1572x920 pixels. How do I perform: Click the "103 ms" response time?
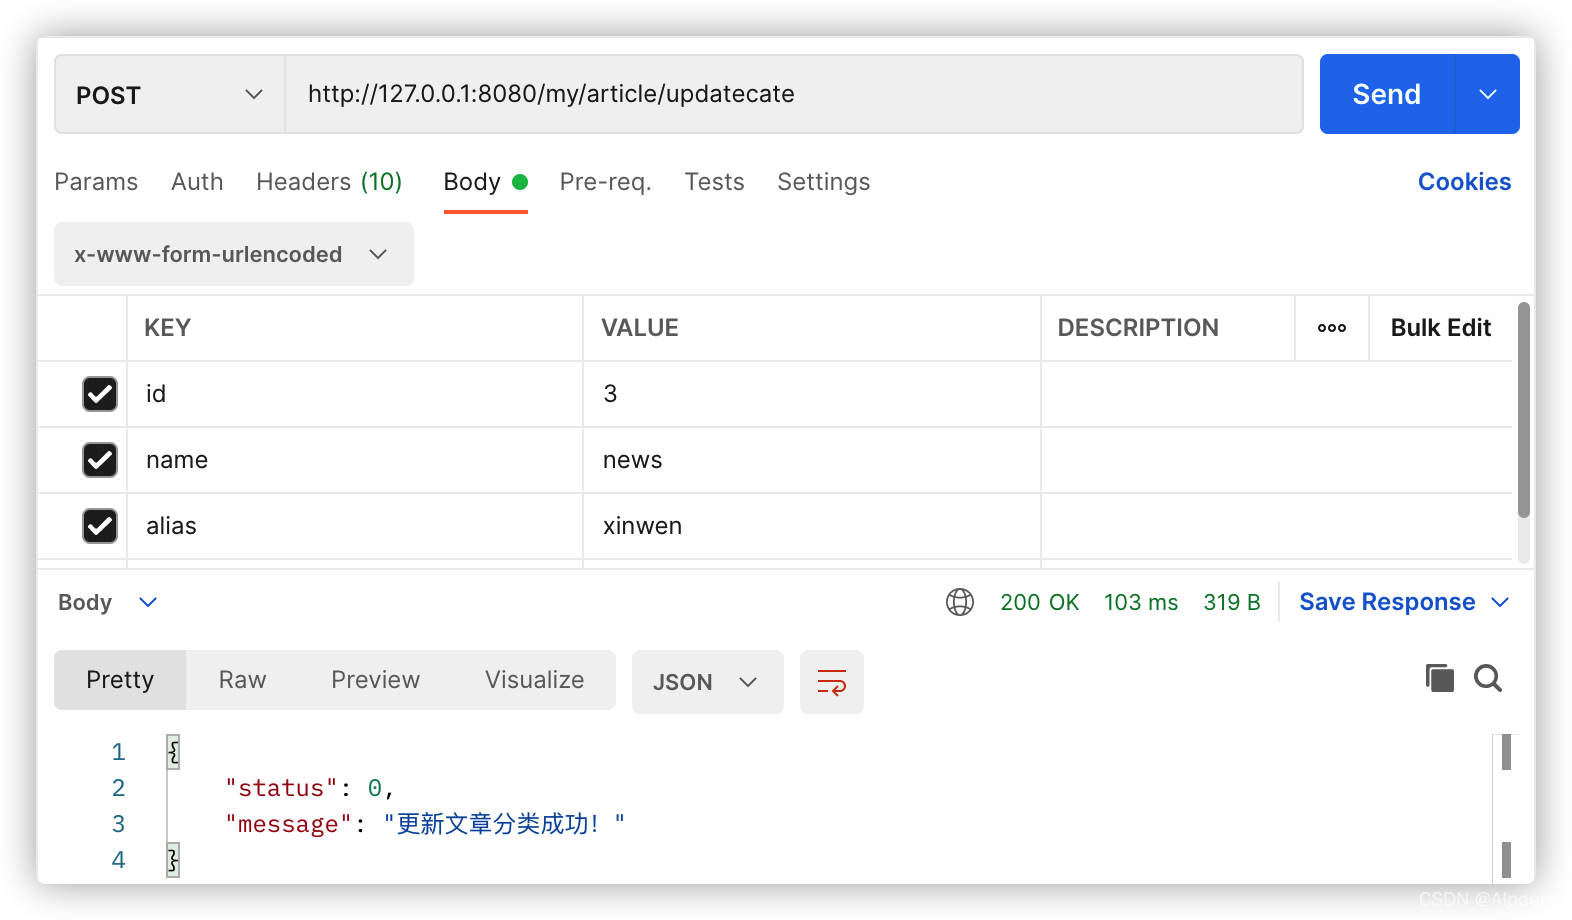(1141, 602)
